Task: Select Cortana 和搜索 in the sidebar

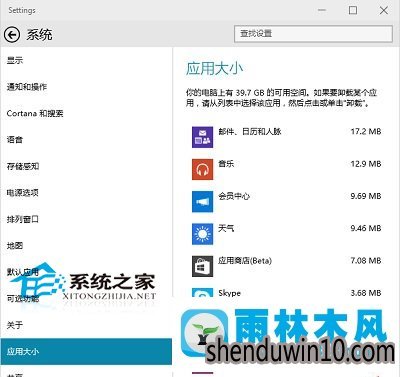Action: point(35,113)
